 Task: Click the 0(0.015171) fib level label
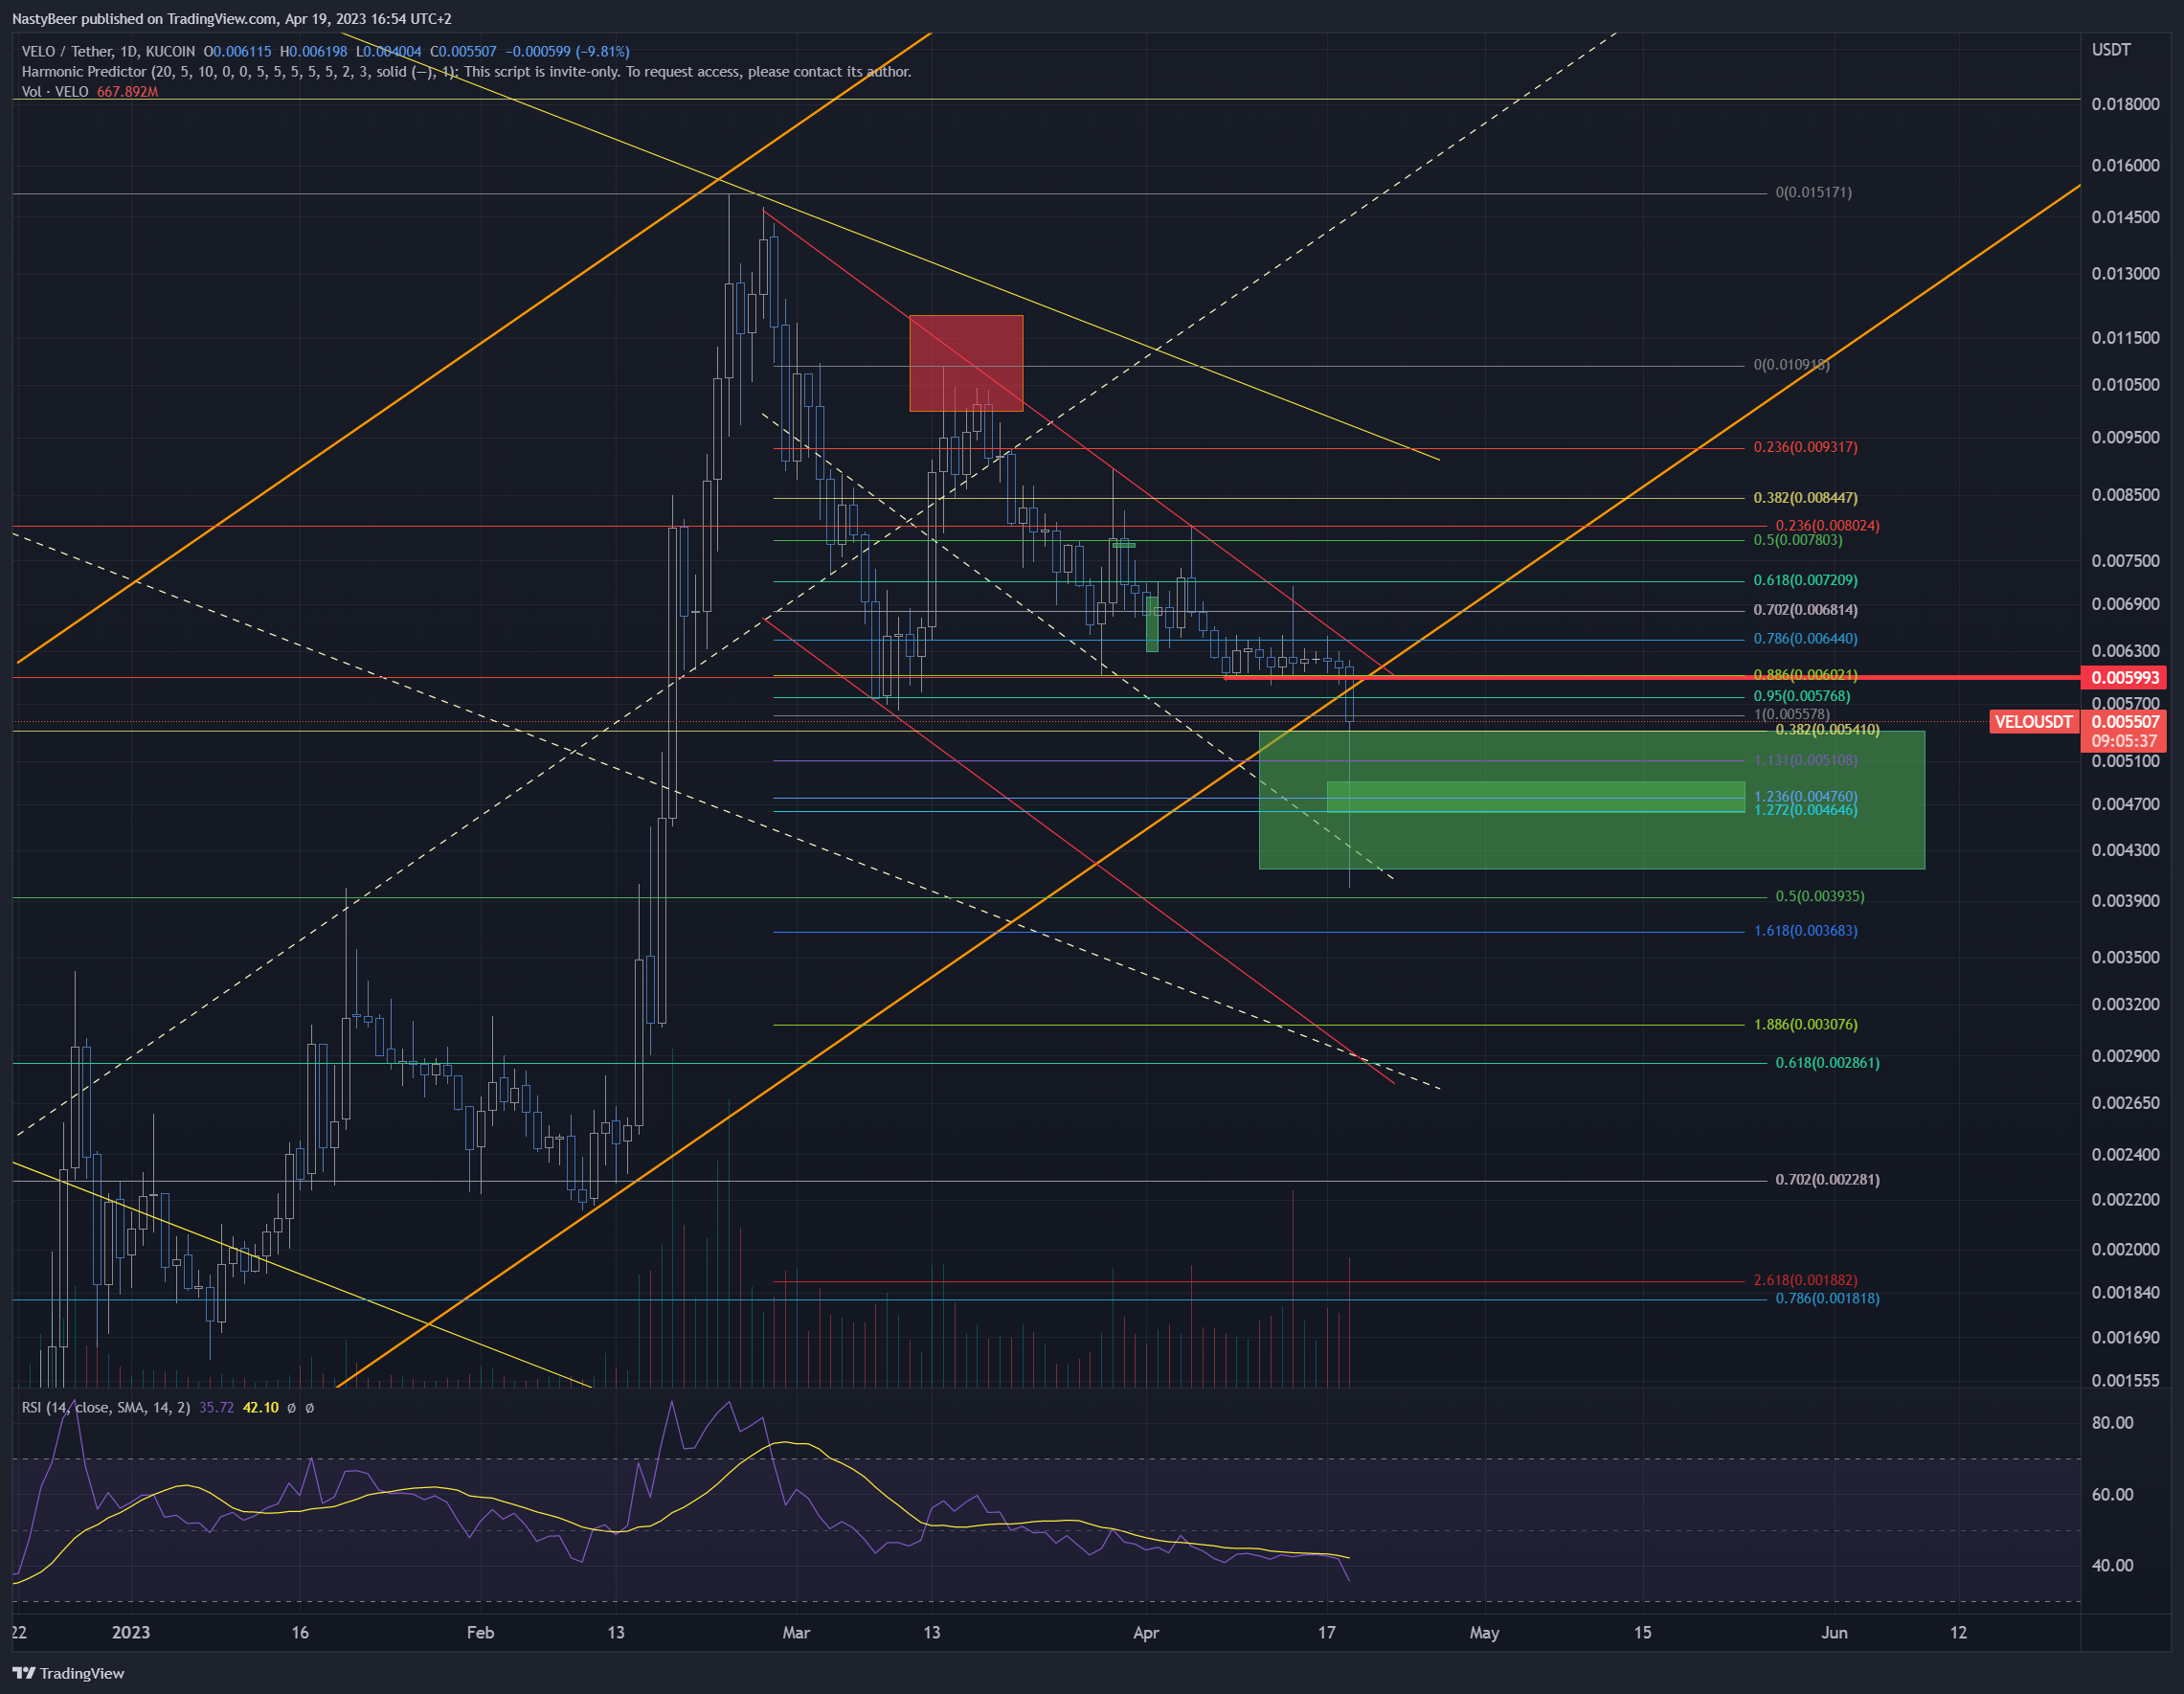point(1813,192)
